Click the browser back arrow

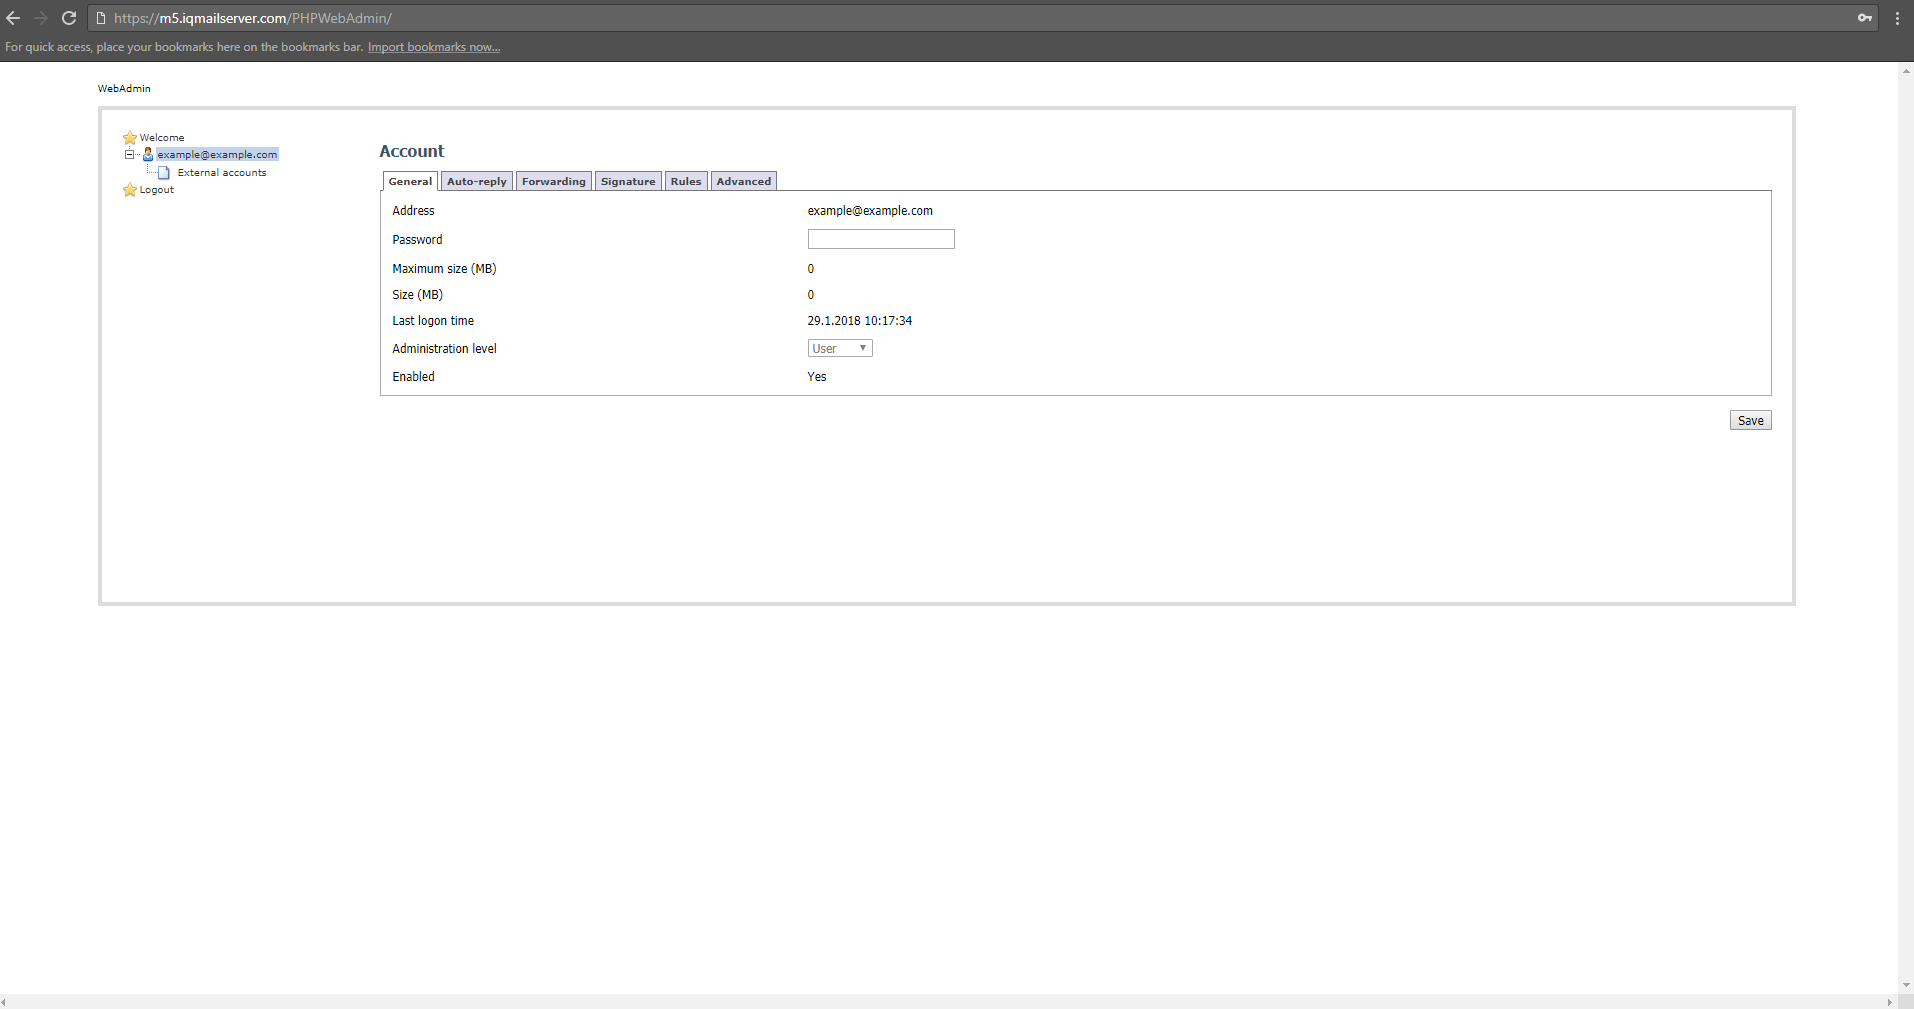[13, 18]
